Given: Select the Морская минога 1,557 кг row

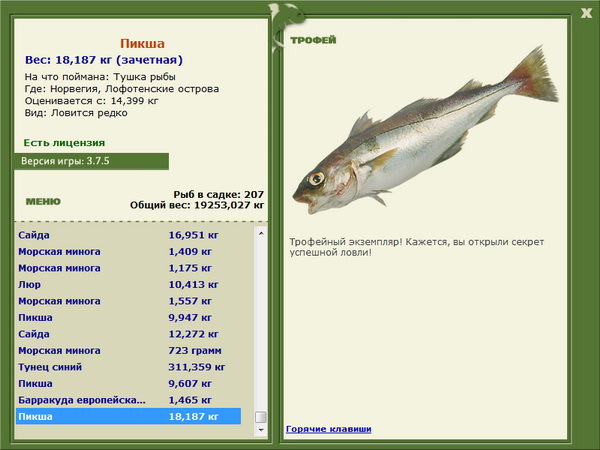Looking at the screenshot, I should point(129,301).
